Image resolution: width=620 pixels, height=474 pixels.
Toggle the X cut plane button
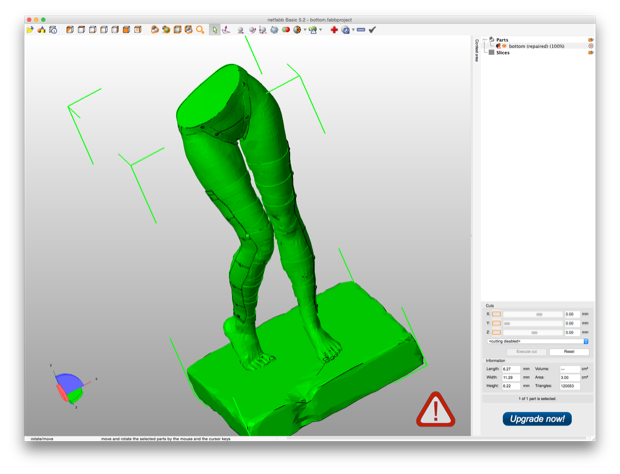496,314
